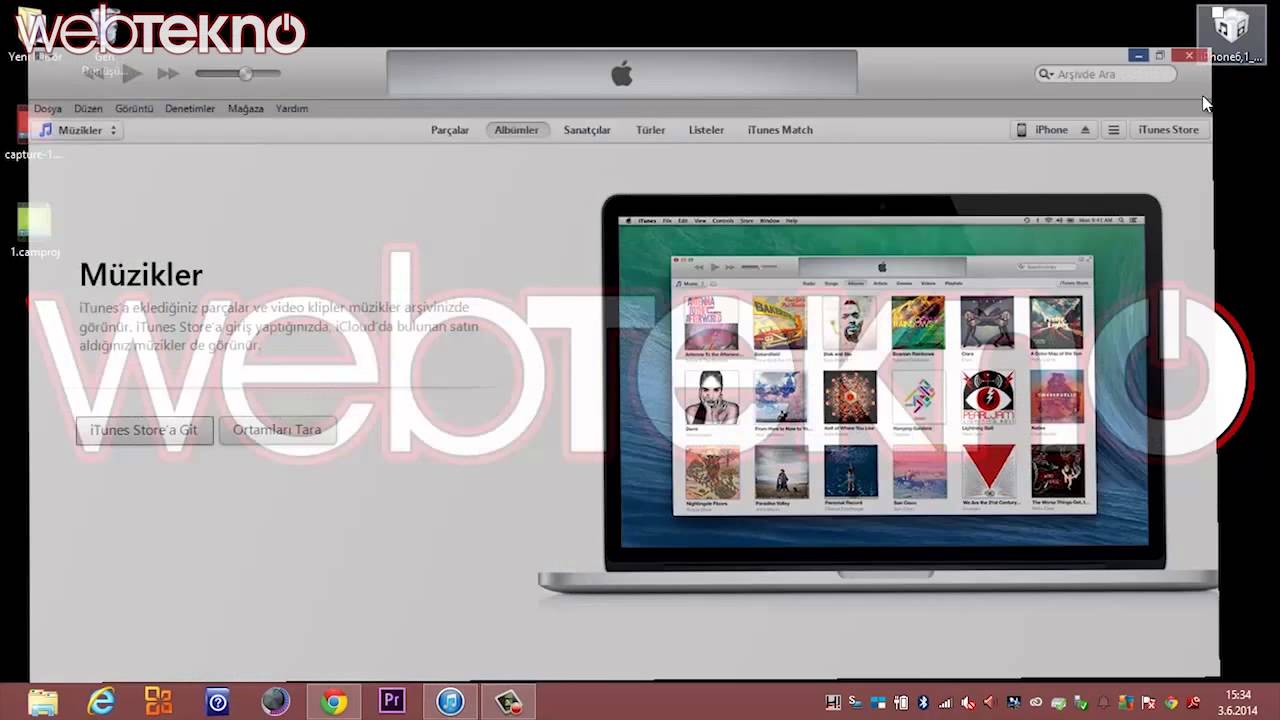Viewport: 1280px width, 720px height.
Task: Click the play button in iTunes
Action: point(132,73)
